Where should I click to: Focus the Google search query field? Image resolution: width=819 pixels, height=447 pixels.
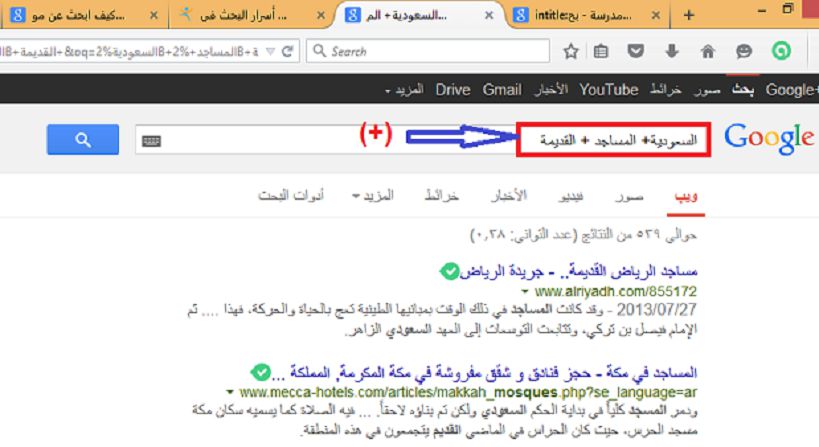point(423,139)
